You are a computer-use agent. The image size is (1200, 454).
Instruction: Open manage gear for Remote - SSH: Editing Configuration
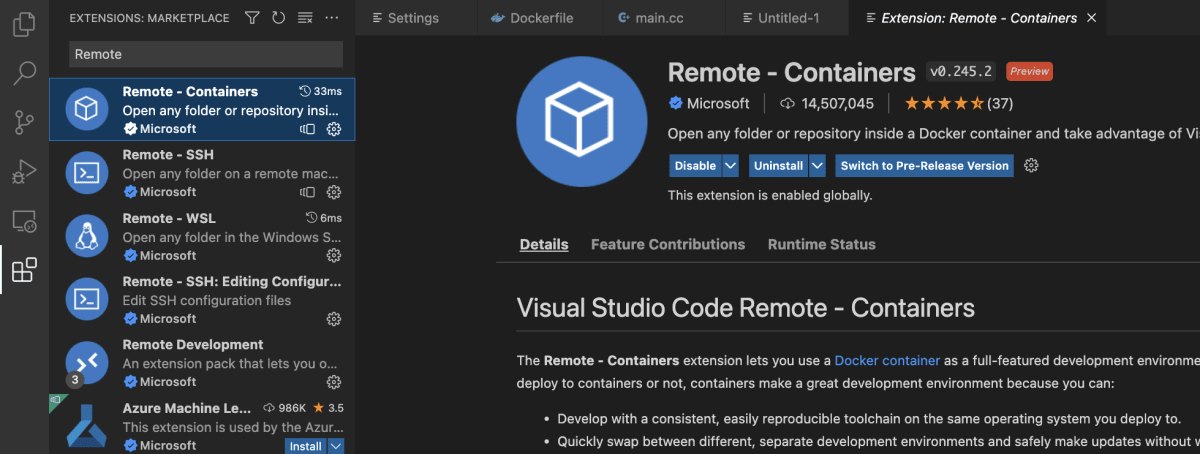(334, 319)
